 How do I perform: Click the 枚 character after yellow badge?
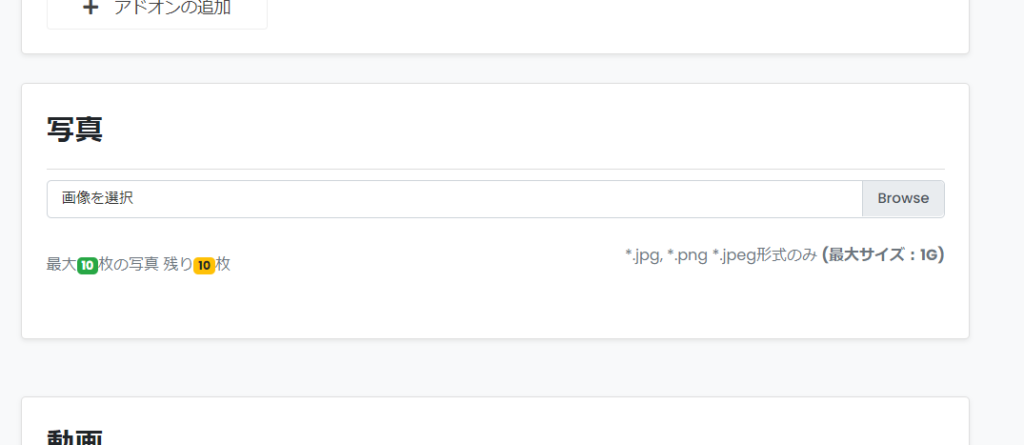click(223, 265)
